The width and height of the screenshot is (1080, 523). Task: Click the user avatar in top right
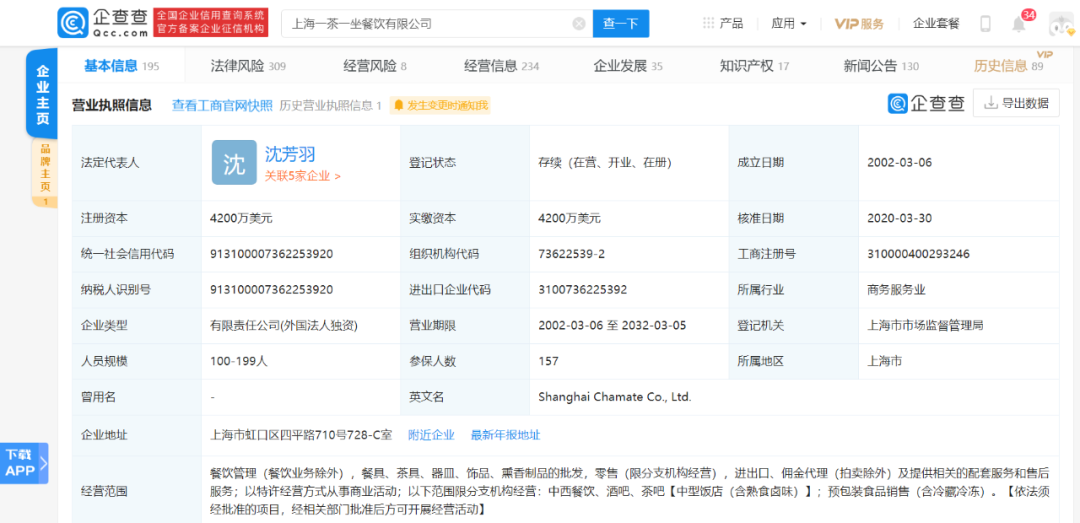pos(1062,24)
